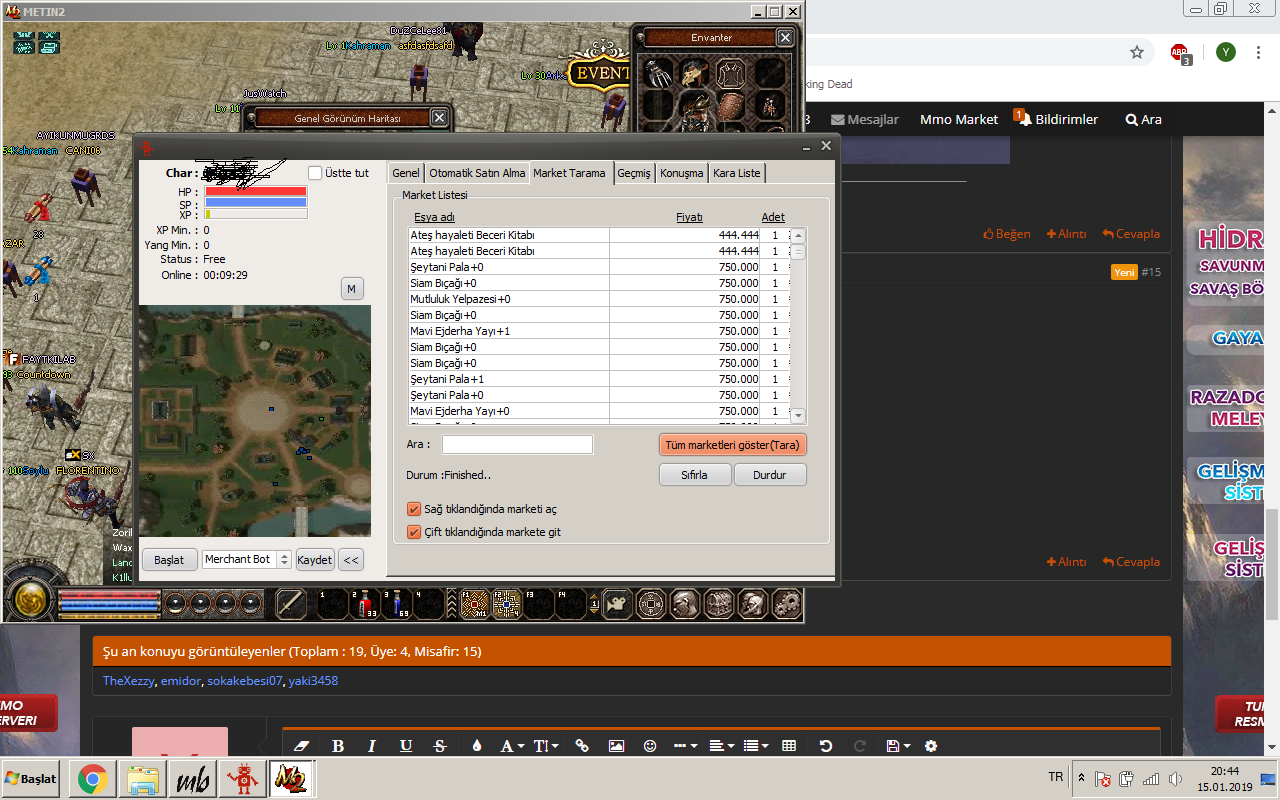Show hidden system tray icons
The width and height of the screenshot is (1280, 800).
[x=1081, y=778]
